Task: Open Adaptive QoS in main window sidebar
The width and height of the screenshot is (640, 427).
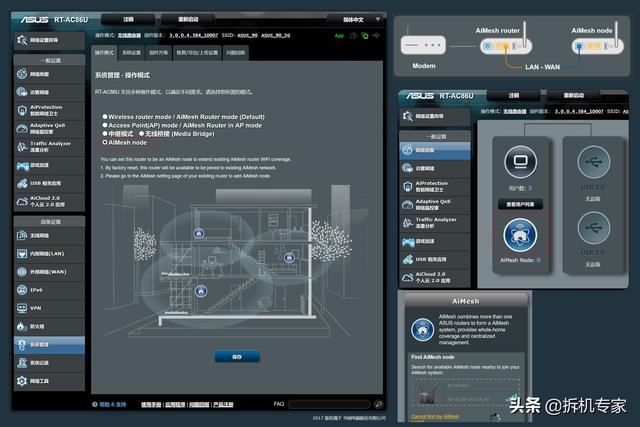Action: 49,129
